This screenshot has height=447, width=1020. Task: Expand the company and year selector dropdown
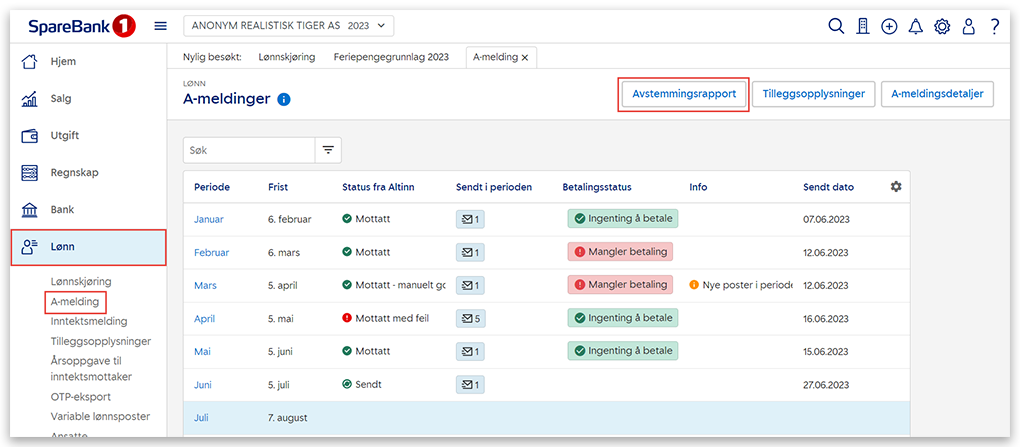tap(289, 26)
